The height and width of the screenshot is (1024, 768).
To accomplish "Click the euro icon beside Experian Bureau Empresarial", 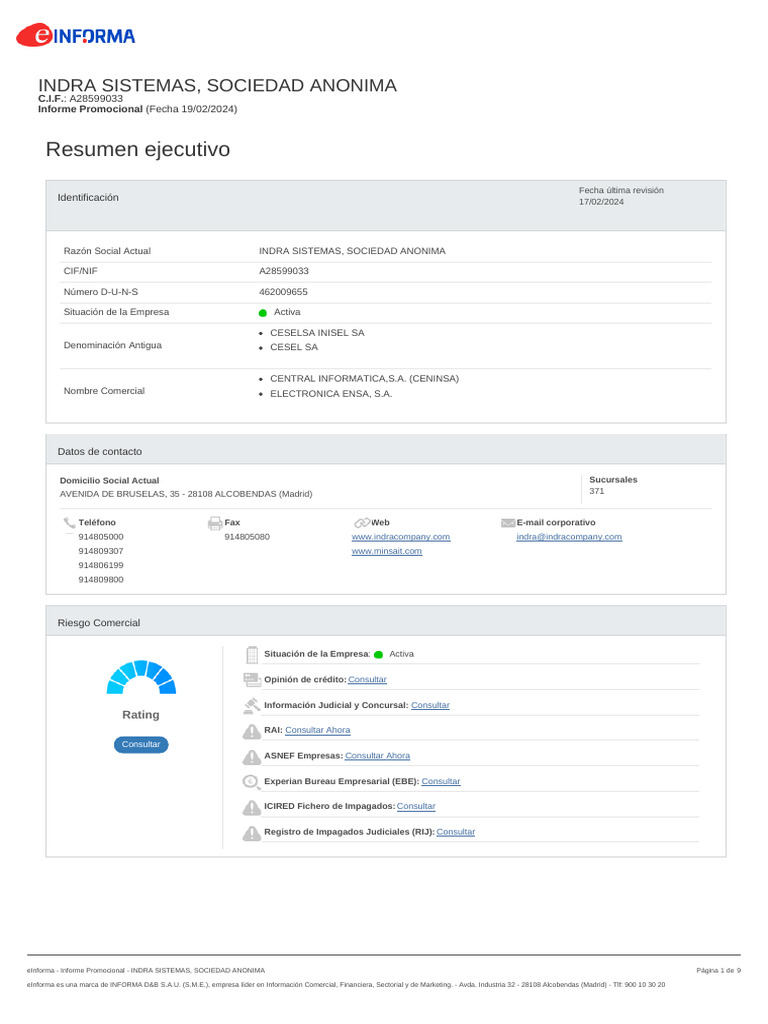I will (251, 781).
